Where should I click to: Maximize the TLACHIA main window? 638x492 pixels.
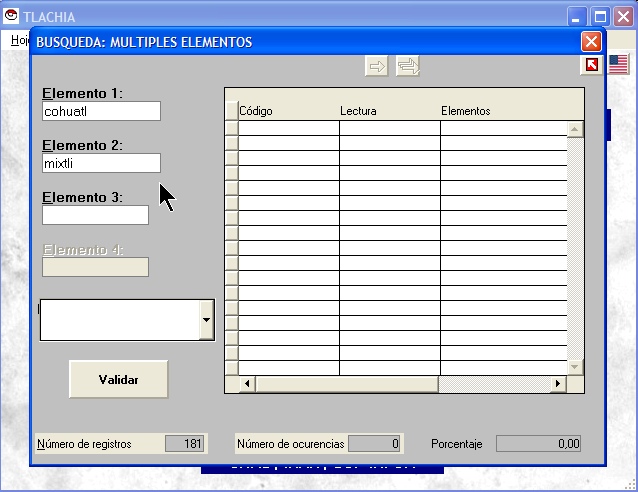click(x=600, y=16)
